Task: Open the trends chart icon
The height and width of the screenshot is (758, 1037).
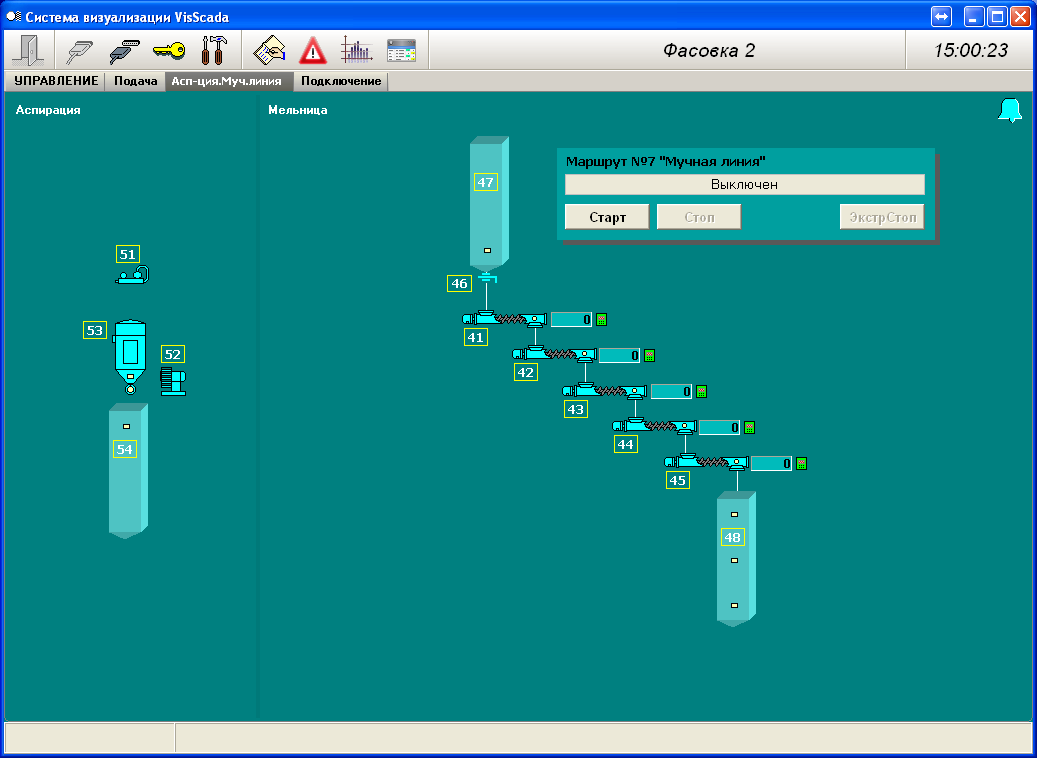Action: [x=356, y=50]
